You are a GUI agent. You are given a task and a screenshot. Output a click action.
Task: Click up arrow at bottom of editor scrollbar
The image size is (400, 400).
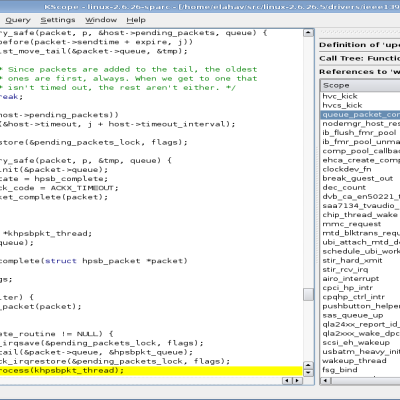click(x=308, y=365)
